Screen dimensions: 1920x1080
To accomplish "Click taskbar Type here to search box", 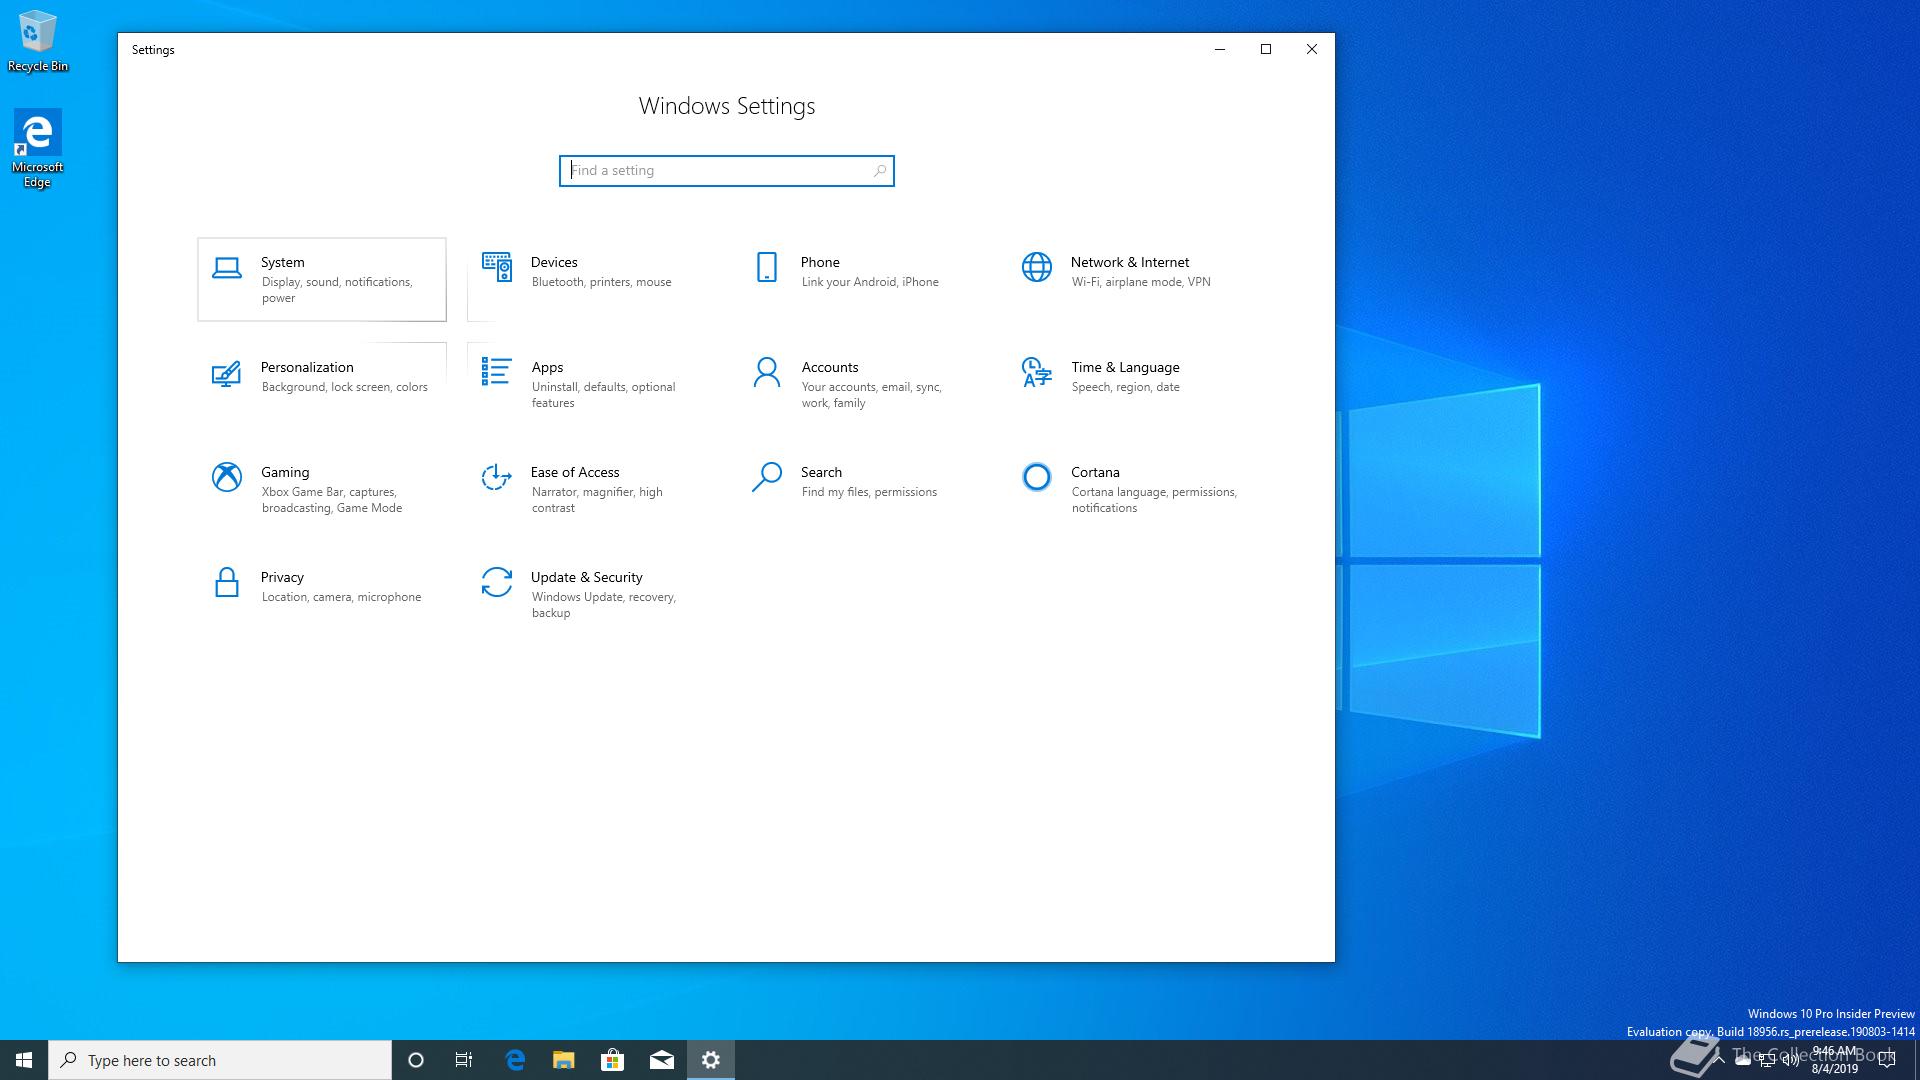I will (x=220, y=1060).
